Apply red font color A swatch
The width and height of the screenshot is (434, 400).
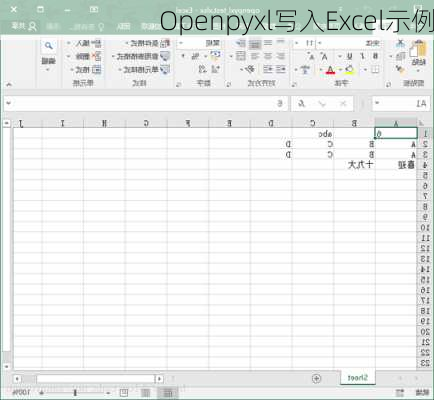point(330,70)
